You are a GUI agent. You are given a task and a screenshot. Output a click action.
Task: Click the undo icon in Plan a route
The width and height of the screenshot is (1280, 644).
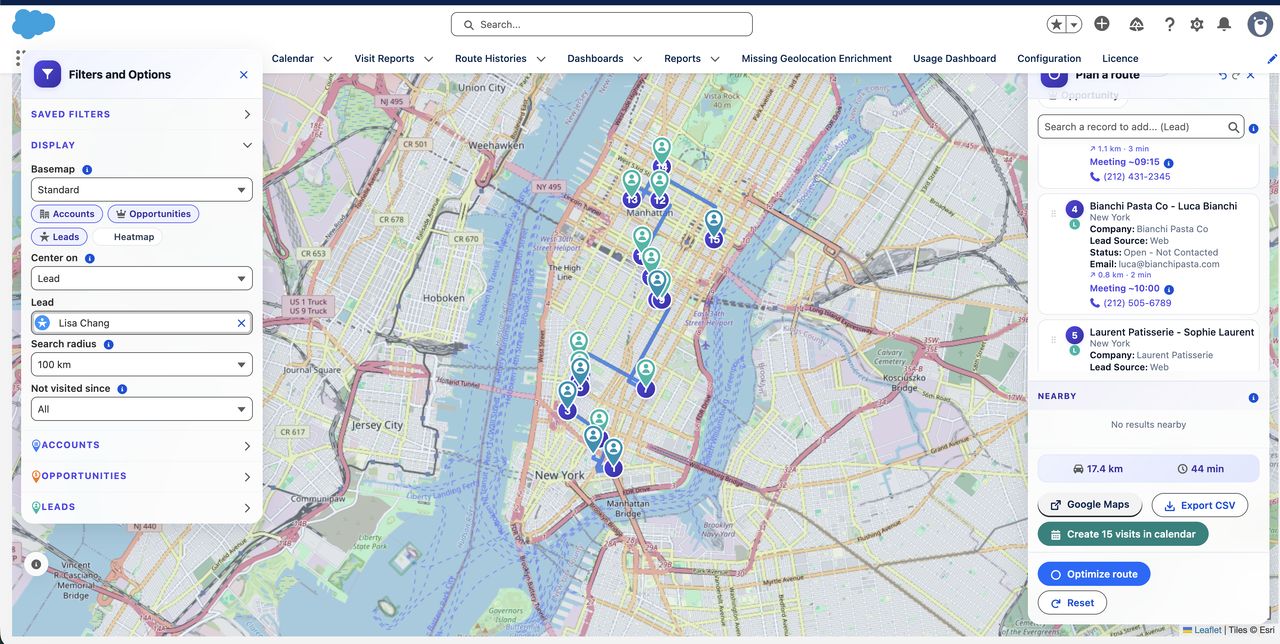[x=1222, y=75]
